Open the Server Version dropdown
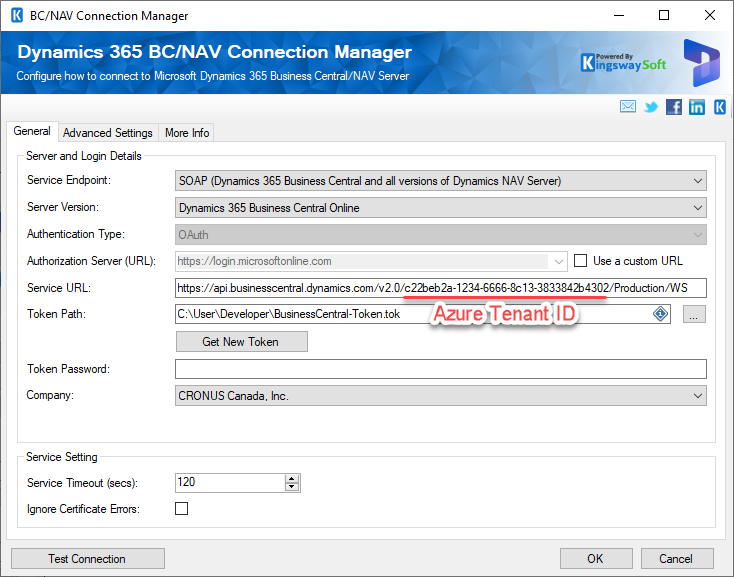The height and width of the screenshot is (577, 734). (x=441, y=208)
